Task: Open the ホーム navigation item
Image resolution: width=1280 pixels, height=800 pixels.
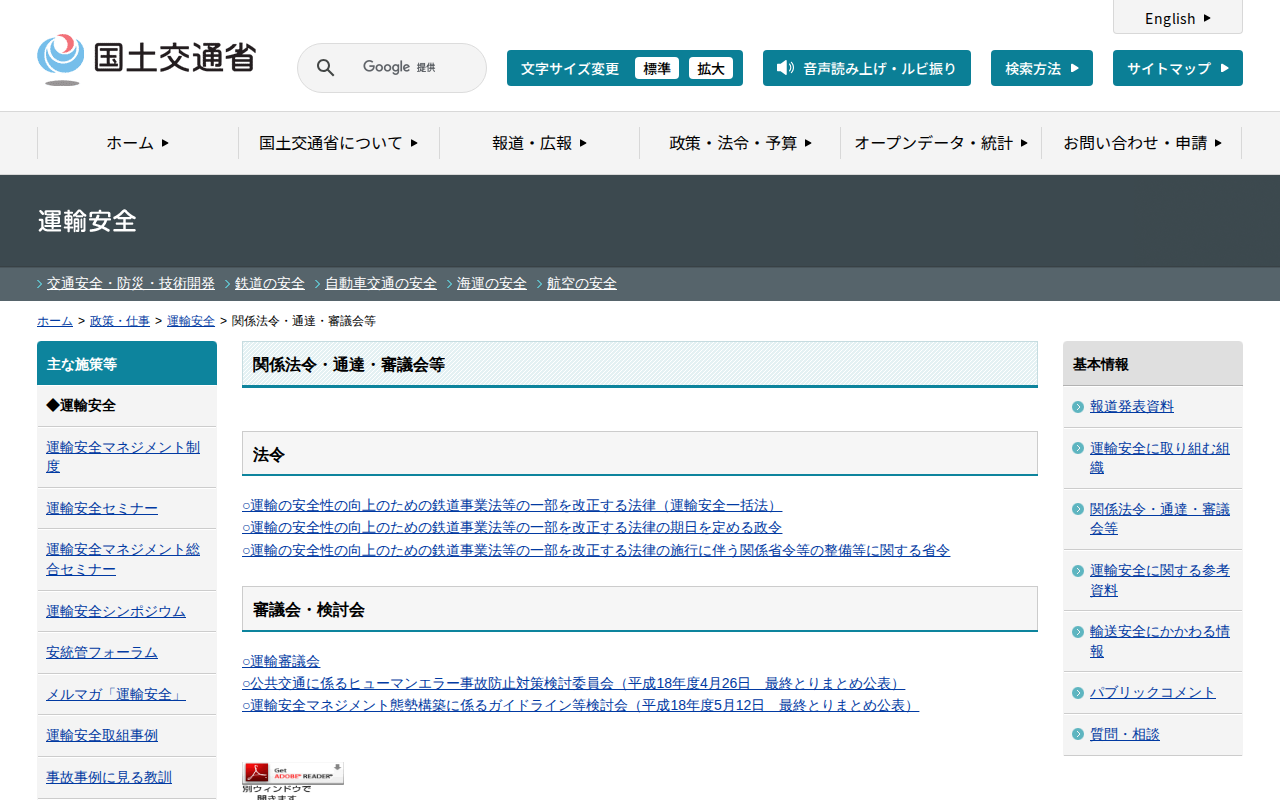Action: (x=138, y=143)
